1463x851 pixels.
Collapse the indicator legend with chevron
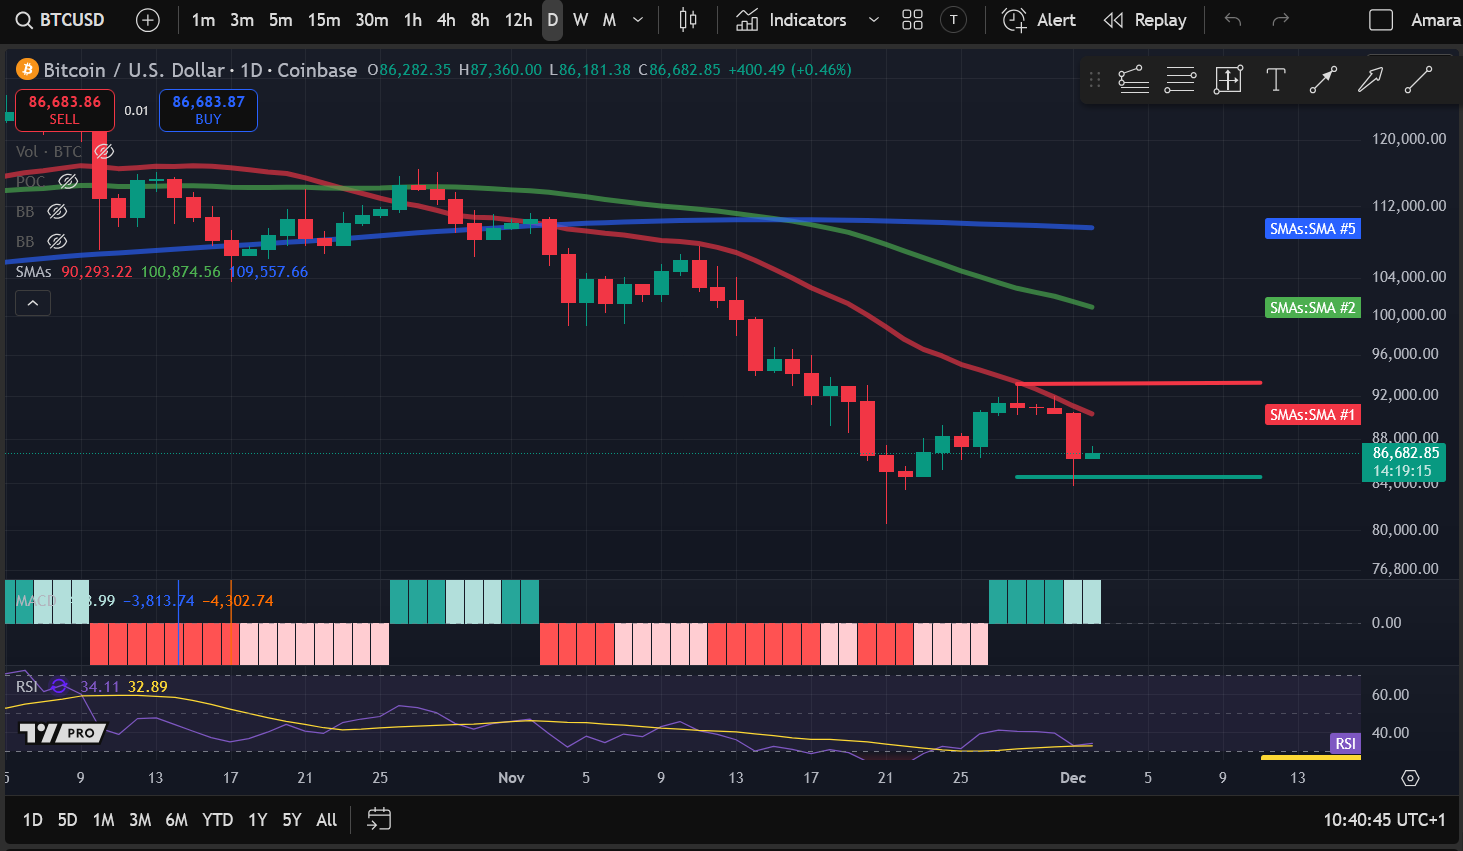(33, 303)
